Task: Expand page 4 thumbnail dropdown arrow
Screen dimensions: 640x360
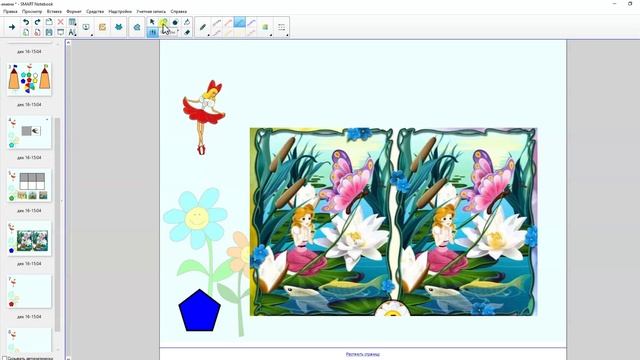Action: [47, 119]
